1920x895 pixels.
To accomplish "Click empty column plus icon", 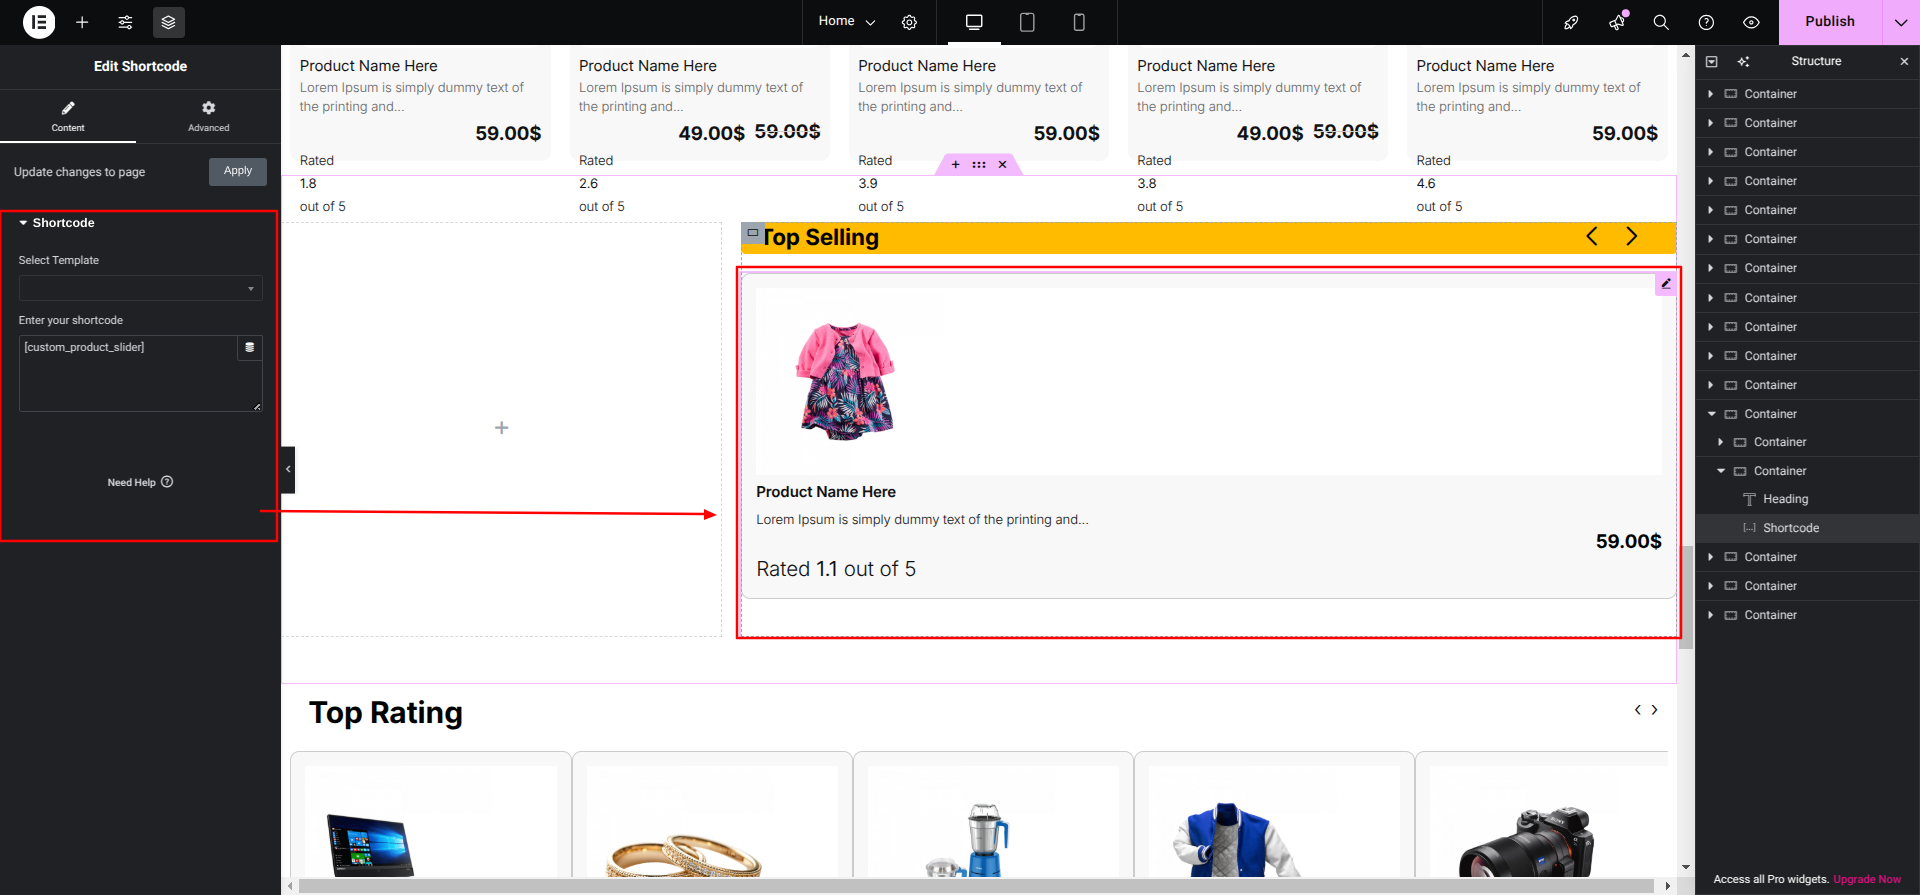I will [x=502, y=428].
